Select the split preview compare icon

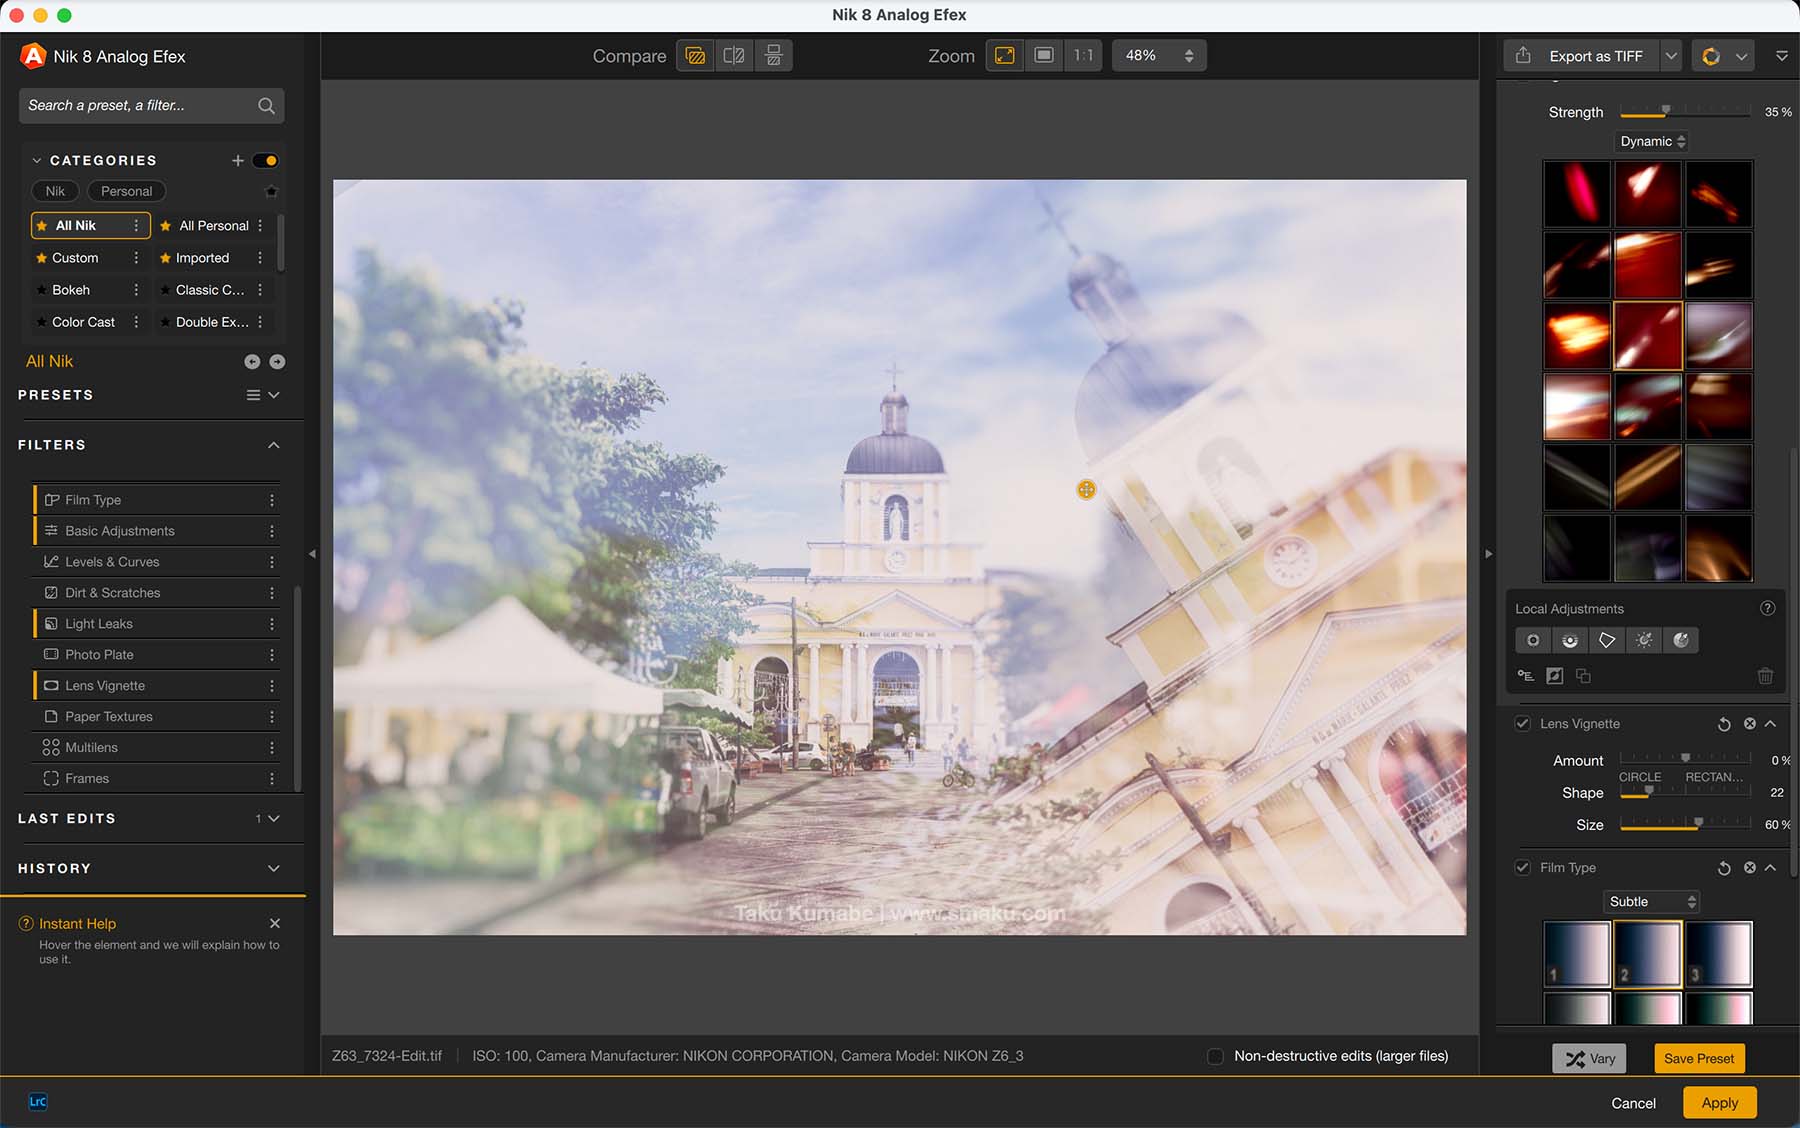(734, 56)
